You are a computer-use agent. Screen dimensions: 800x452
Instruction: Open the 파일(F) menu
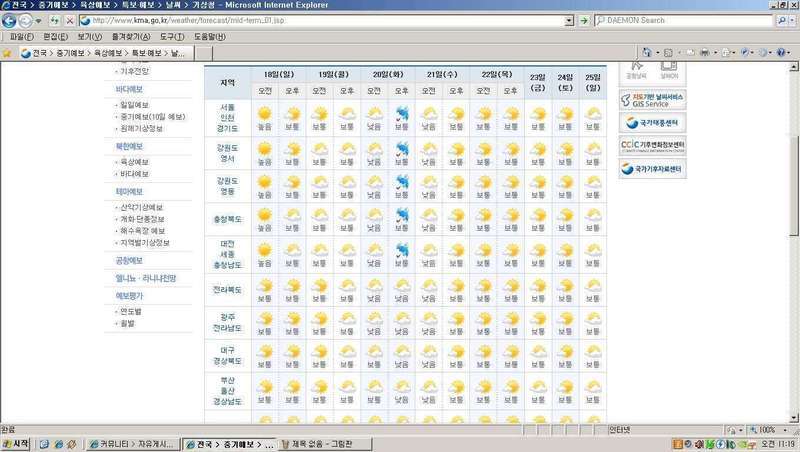click(x=21, y=37)
